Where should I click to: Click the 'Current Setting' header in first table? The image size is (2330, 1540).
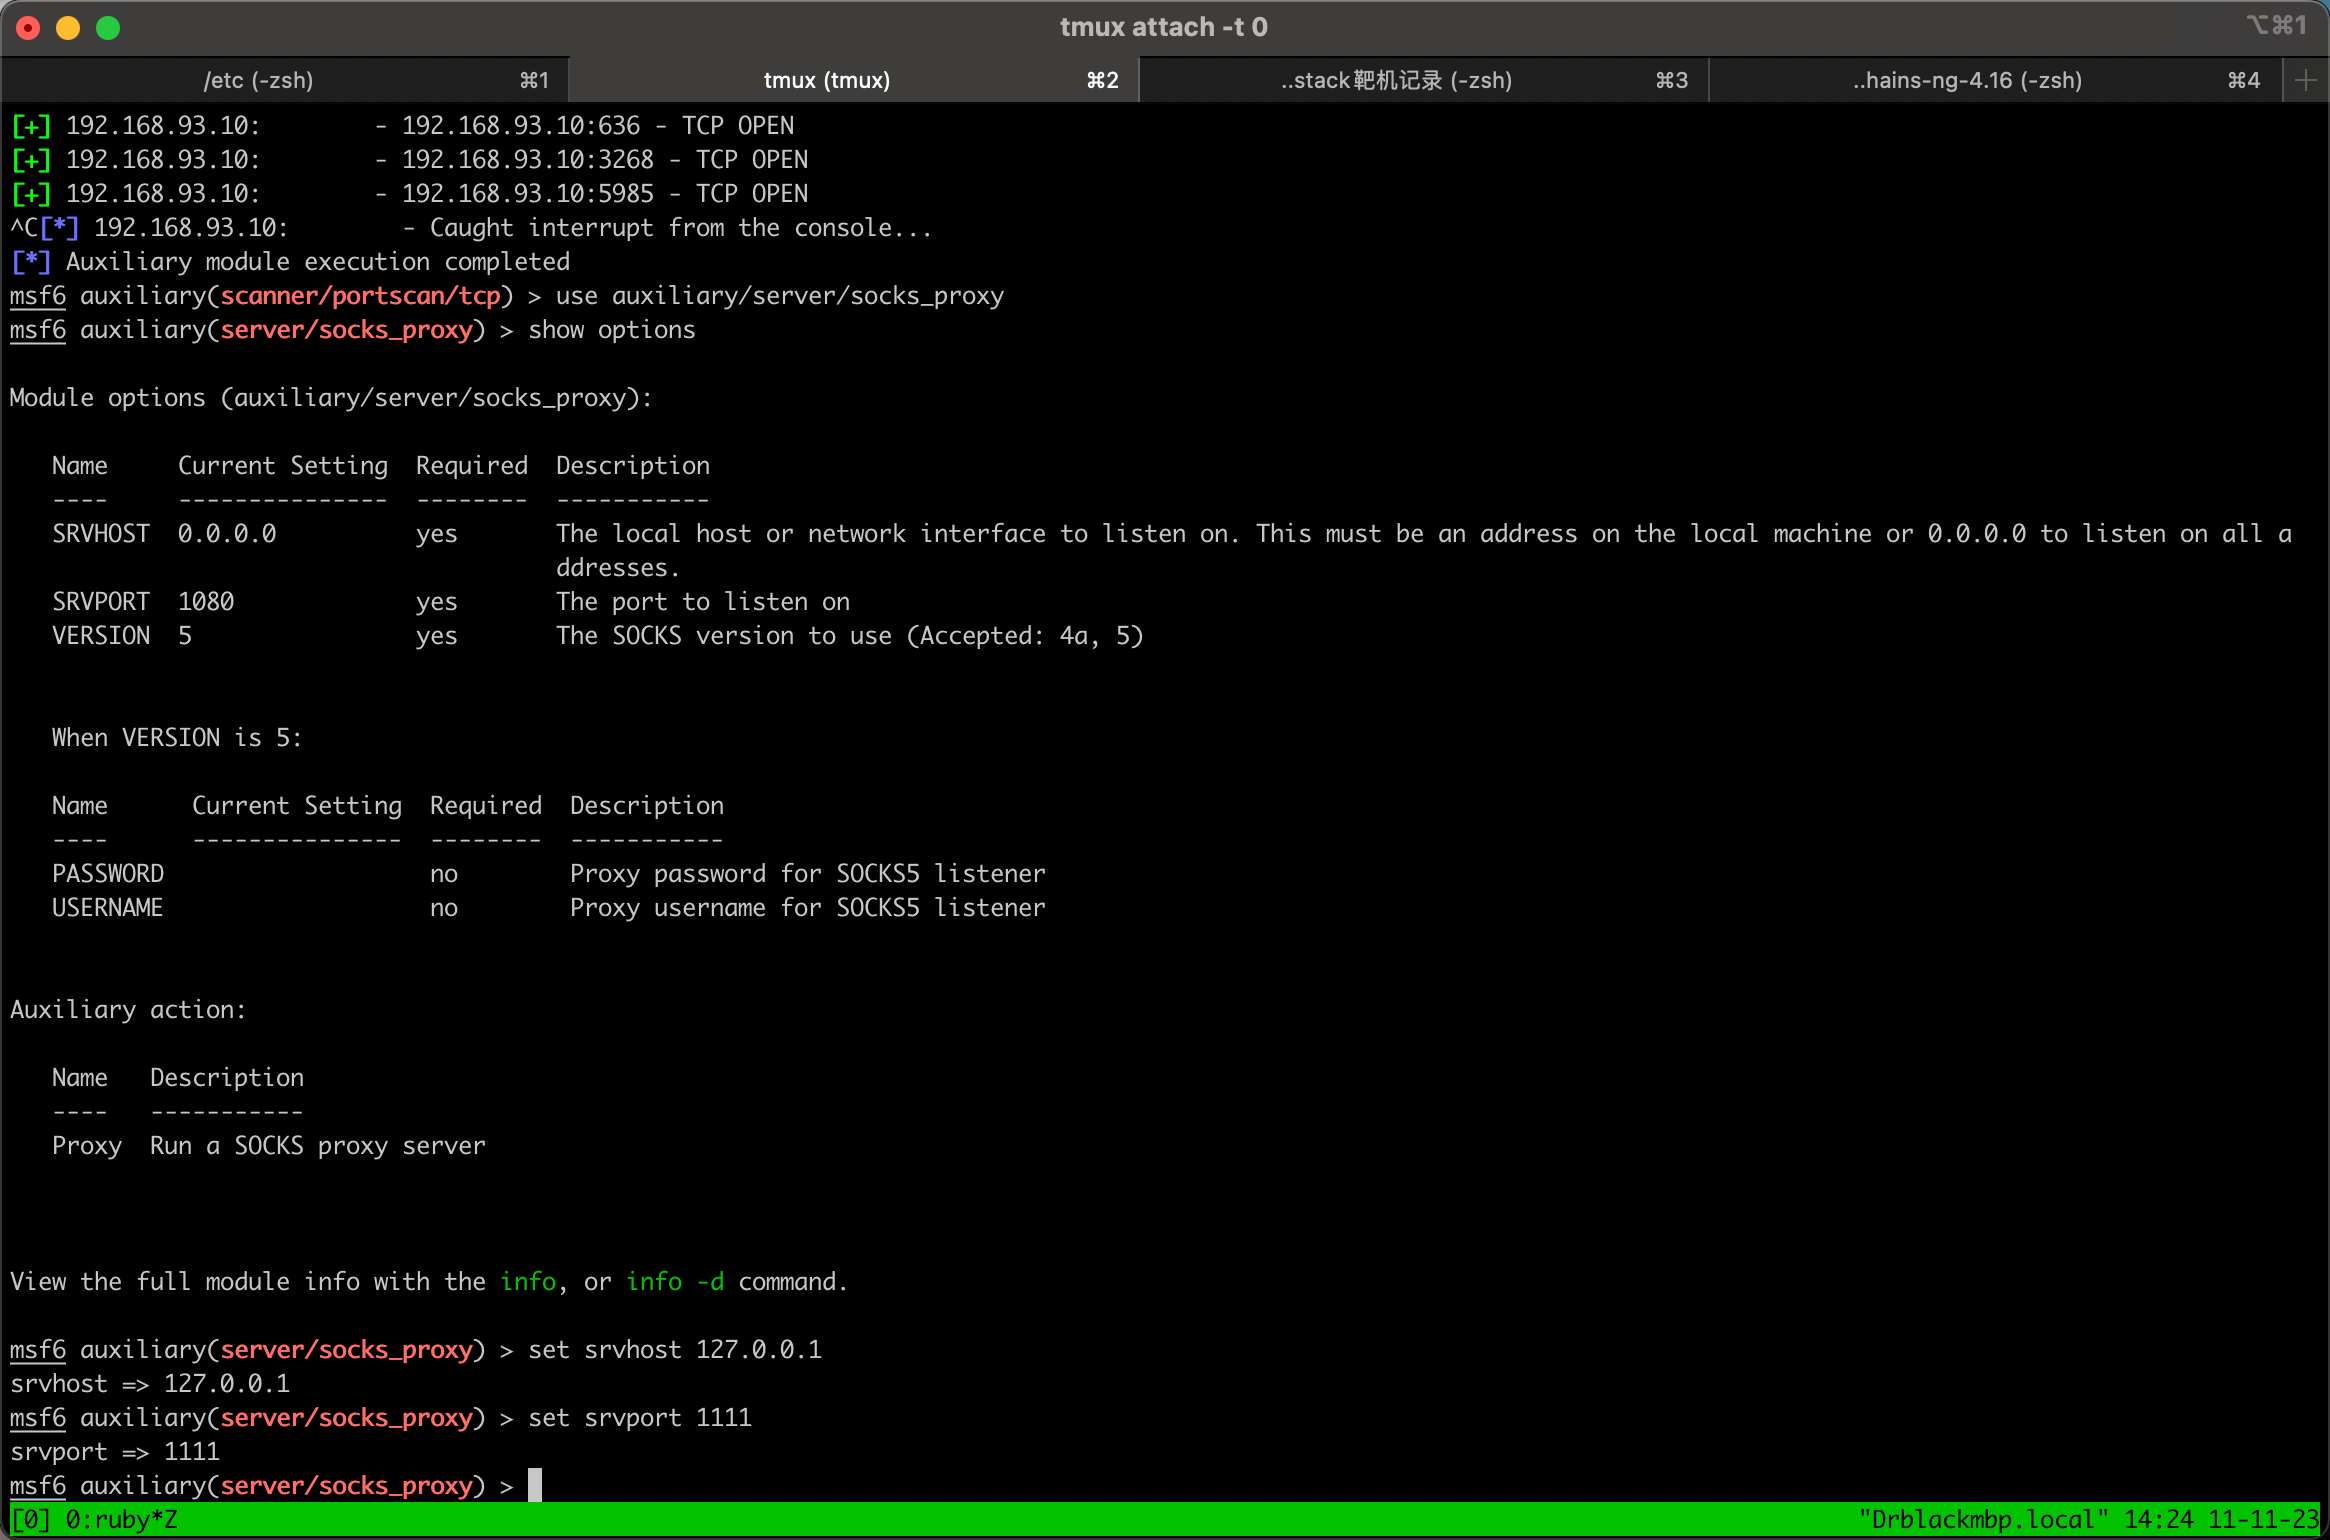283,466
